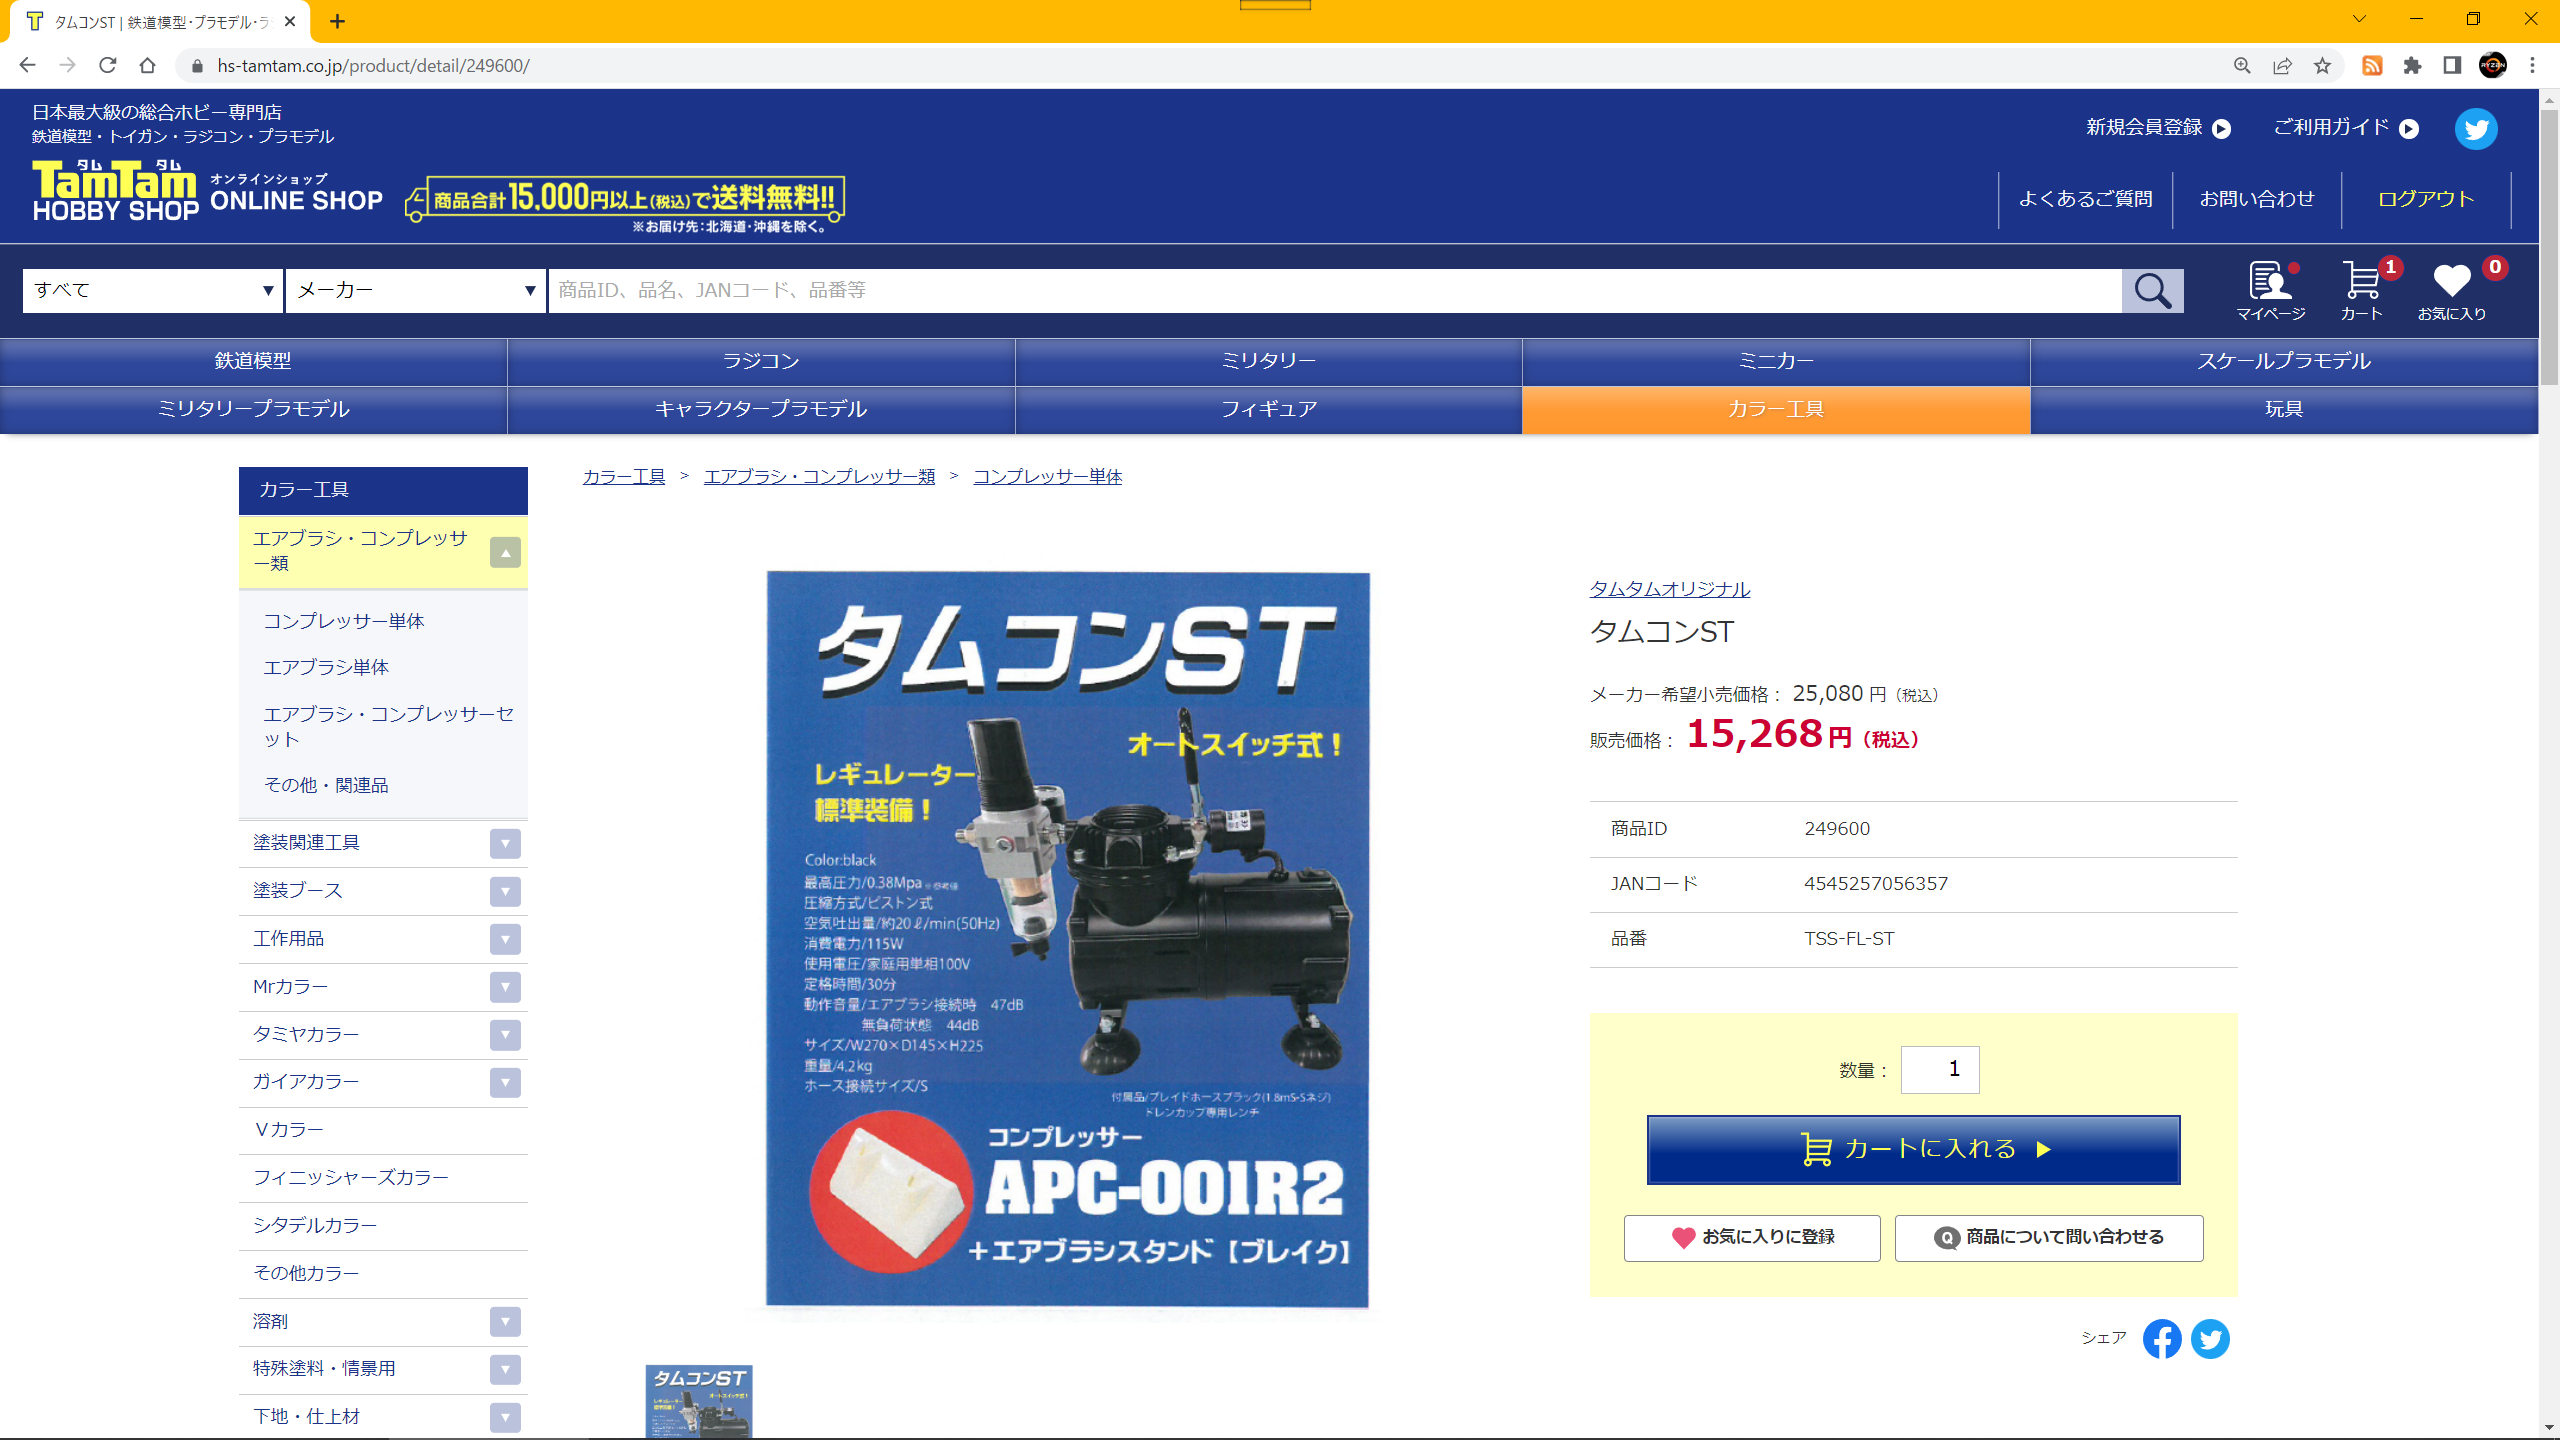Screen dimensions: 2560x1440
Task: Click タムタムオリジナル maker link
Action: 1669,589
